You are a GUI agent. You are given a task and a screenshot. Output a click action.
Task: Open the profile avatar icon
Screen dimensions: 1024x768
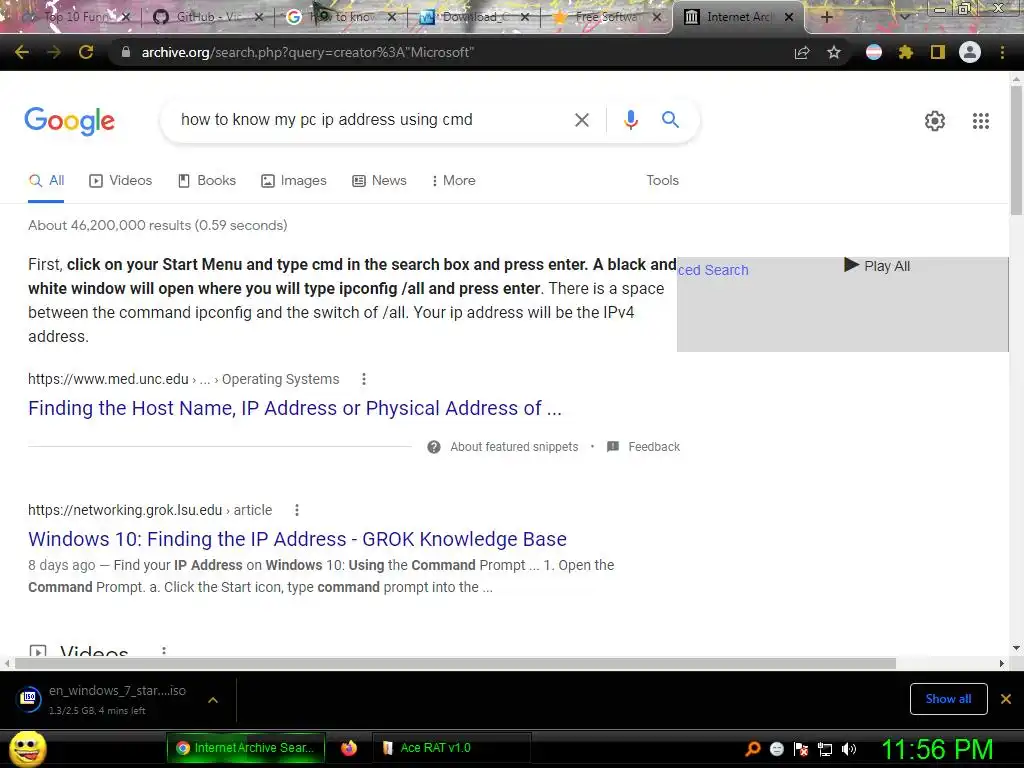(970, 52)
